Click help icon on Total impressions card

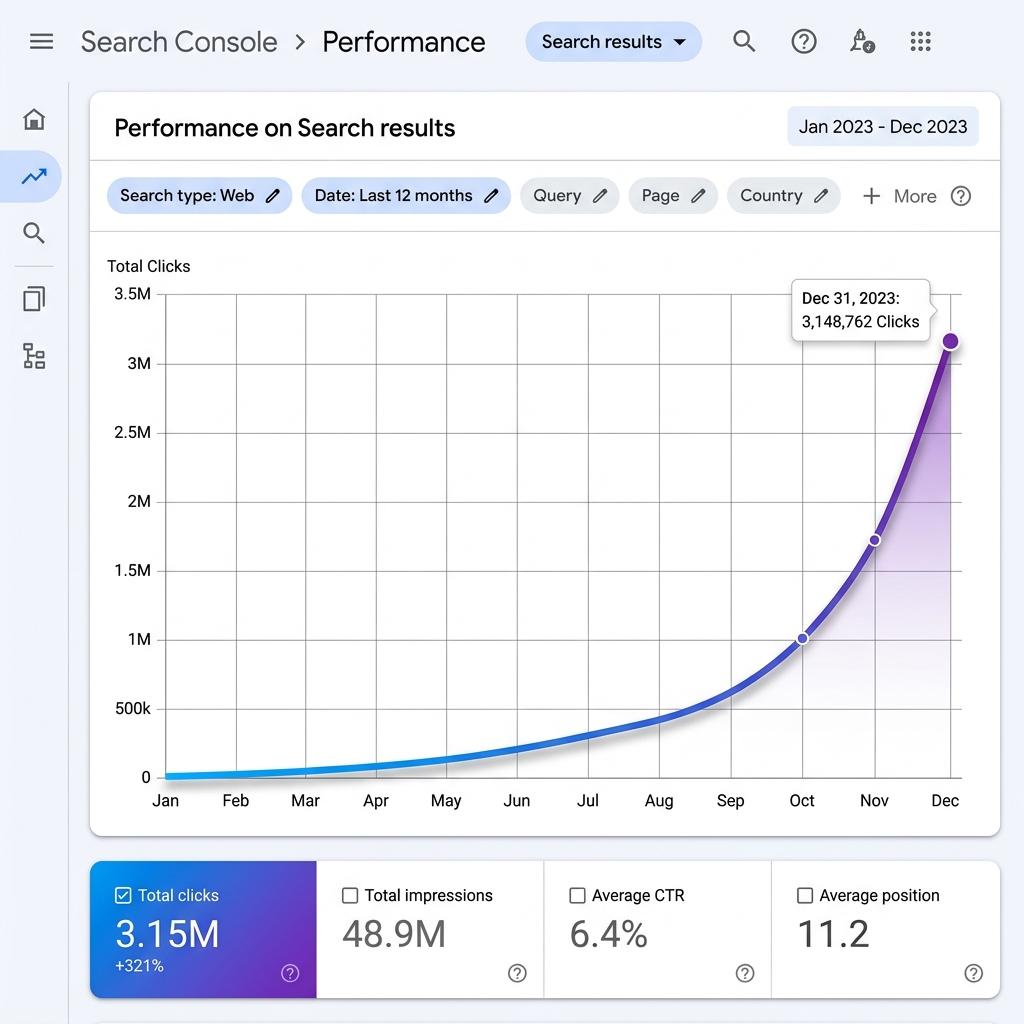517,973
